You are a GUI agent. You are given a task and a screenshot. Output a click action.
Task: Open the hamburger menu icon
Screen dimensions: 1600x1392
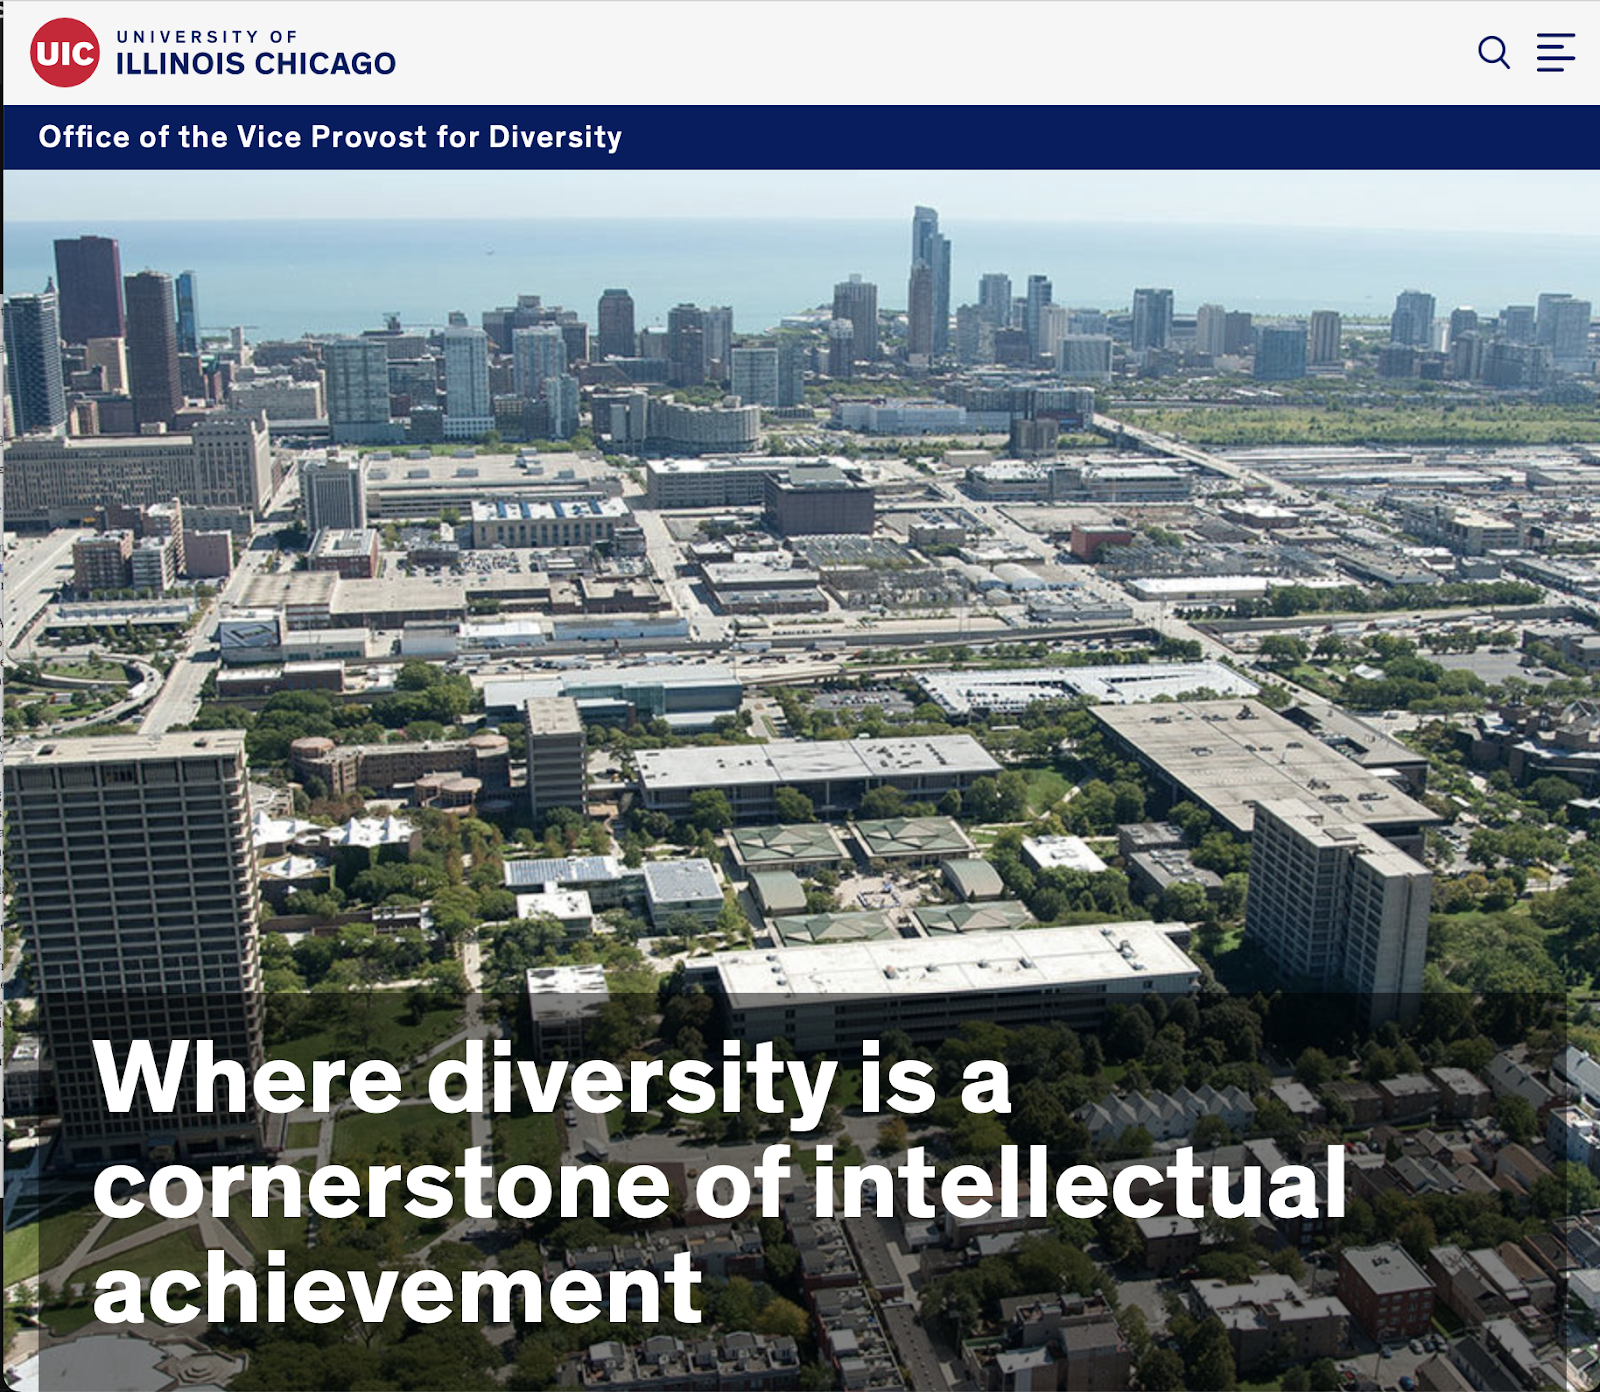click(x=1556, y=52)
